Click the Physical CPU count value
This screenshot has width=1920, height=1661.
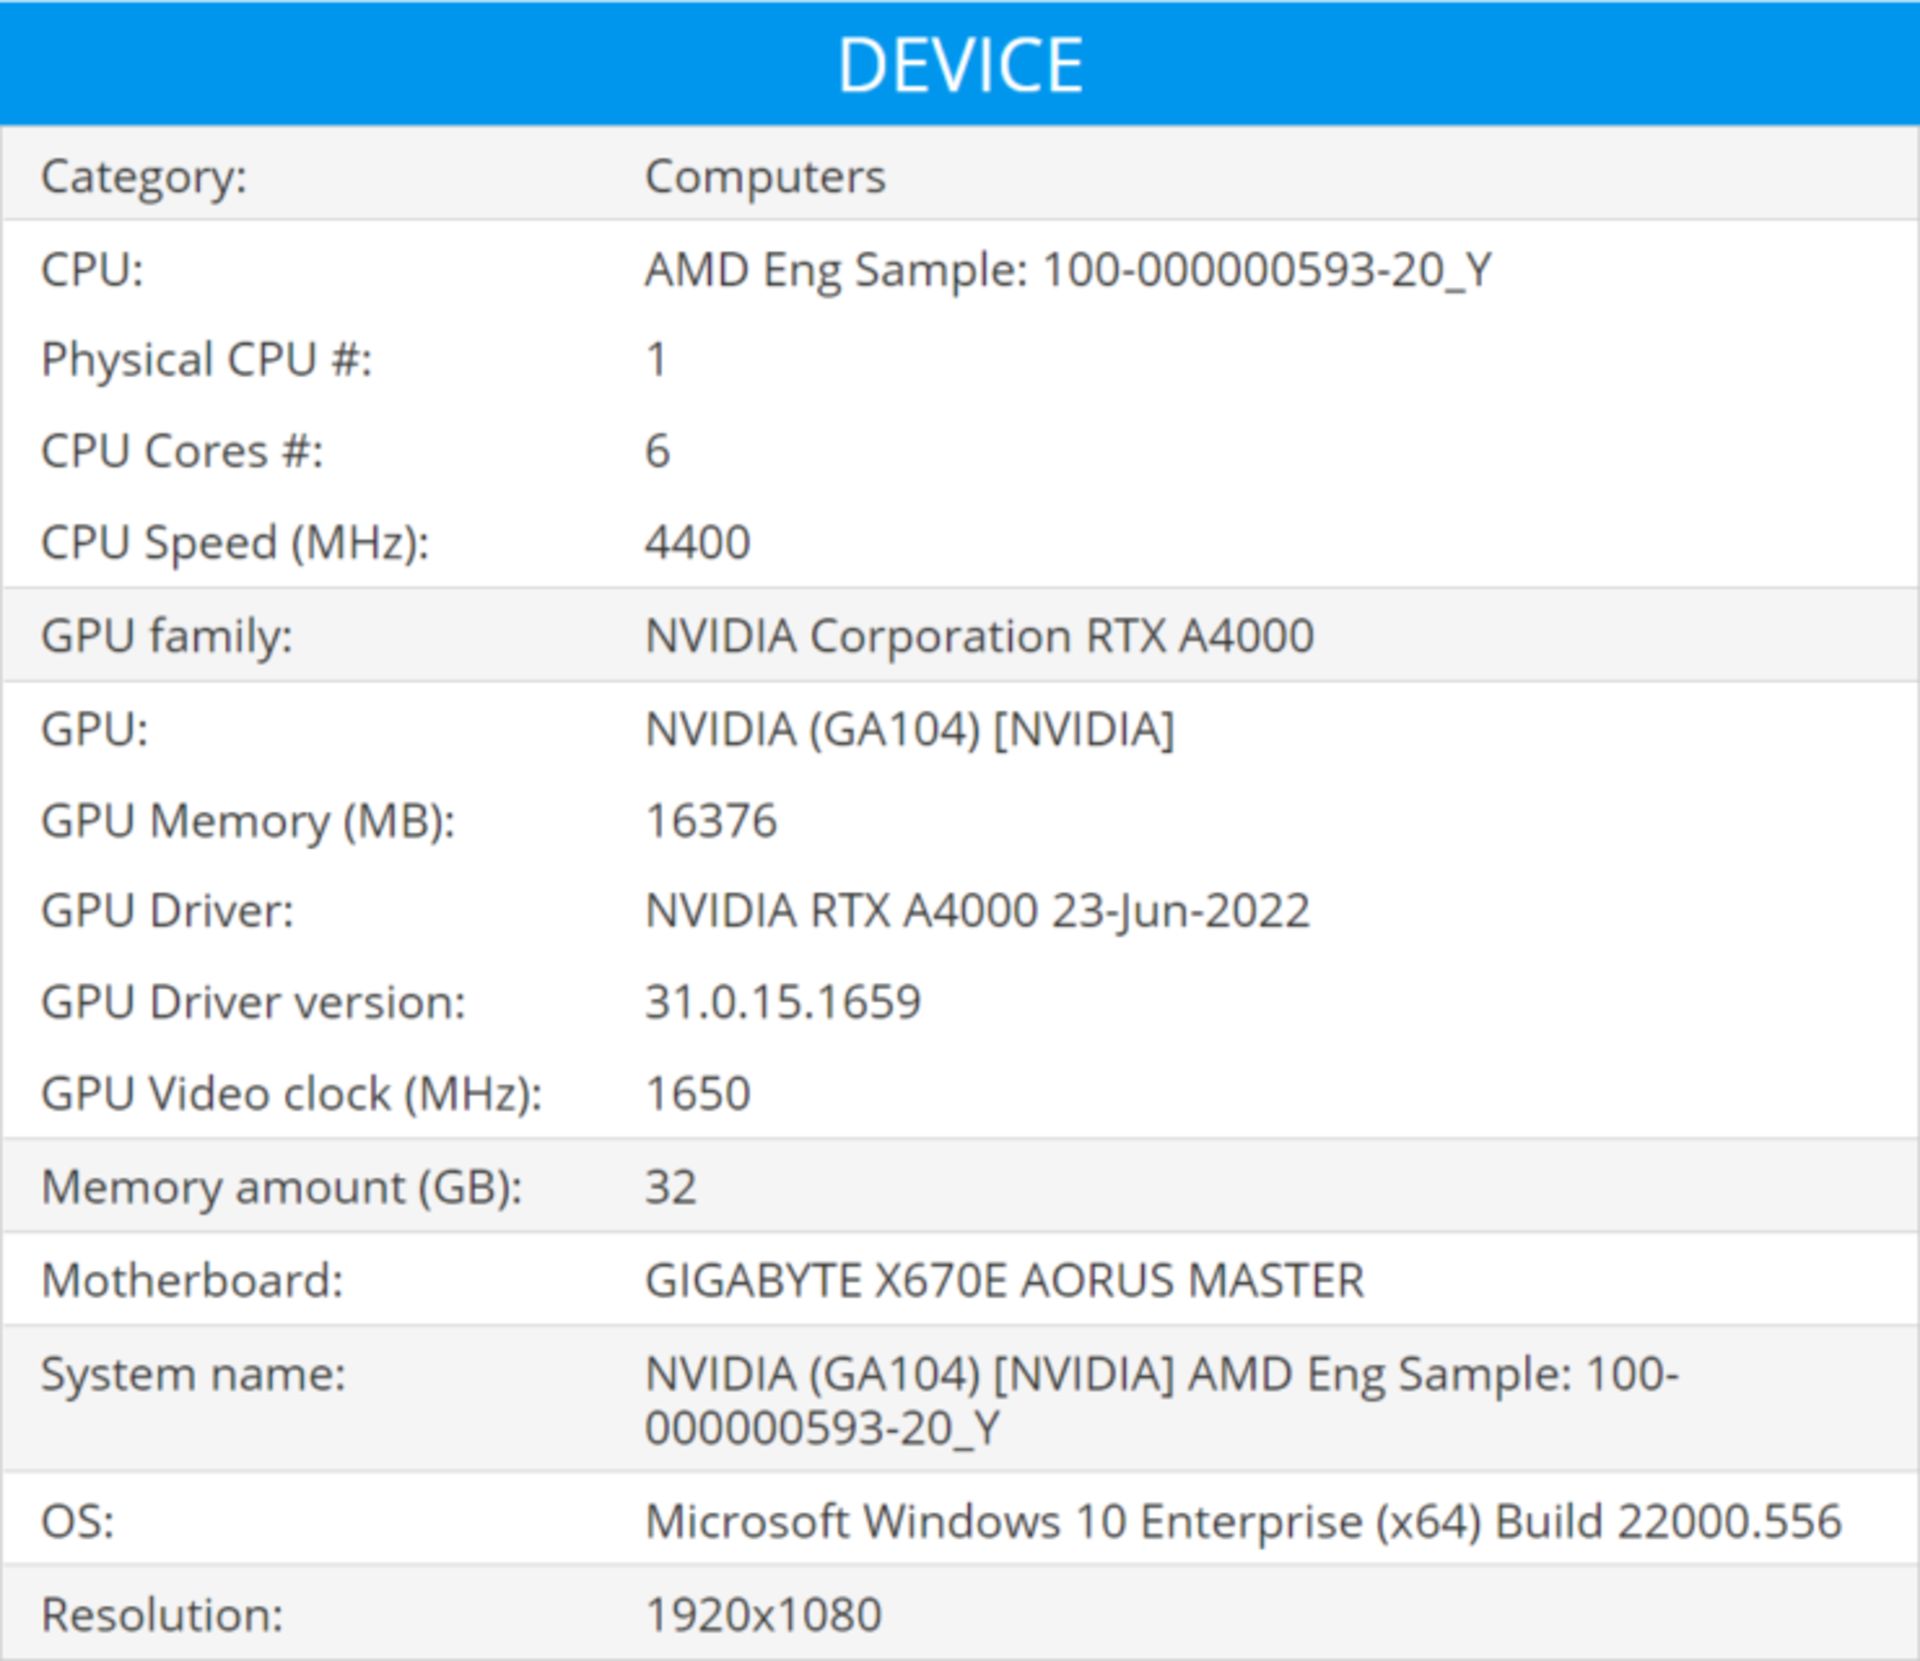point(658,360)
